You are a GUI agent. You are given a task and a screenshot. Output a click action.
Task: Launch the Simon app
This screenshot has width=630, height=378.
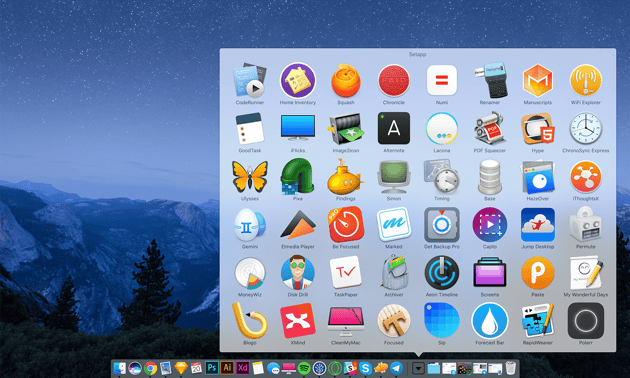point(394,176)
